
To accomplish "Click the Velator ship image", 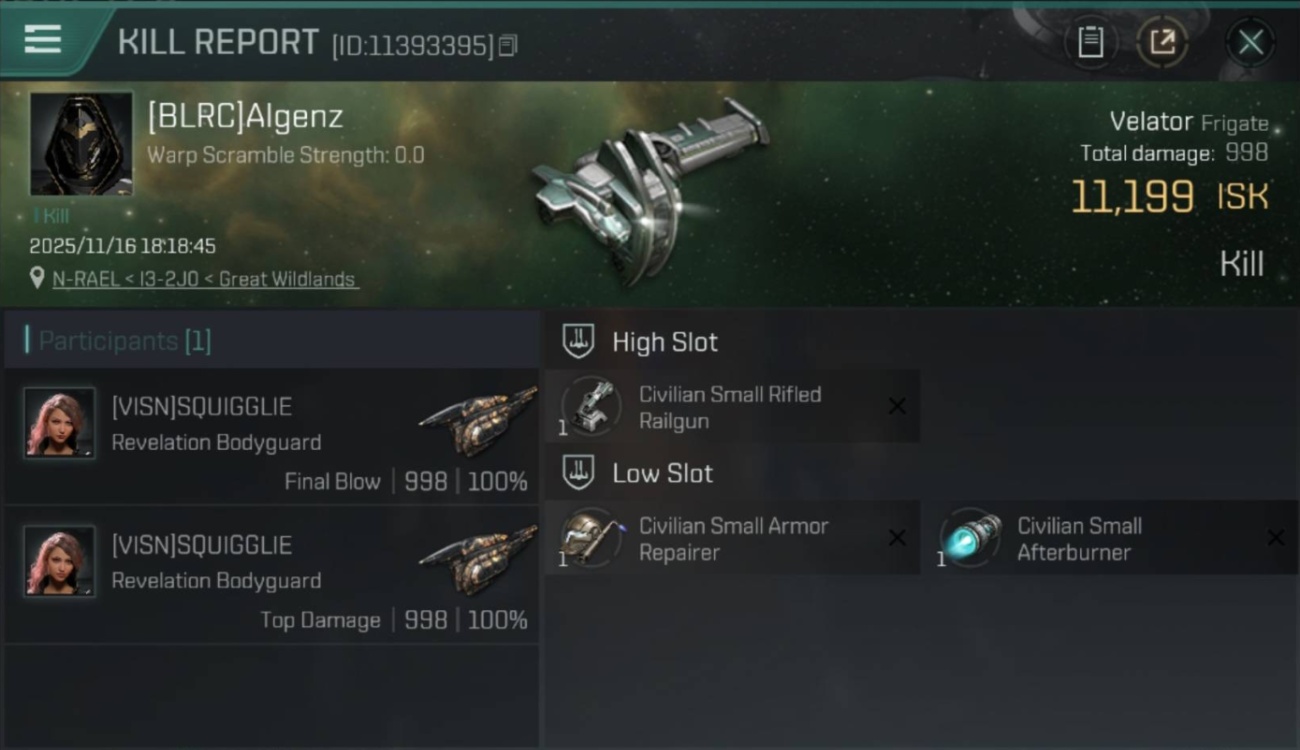I will point(648,190).
